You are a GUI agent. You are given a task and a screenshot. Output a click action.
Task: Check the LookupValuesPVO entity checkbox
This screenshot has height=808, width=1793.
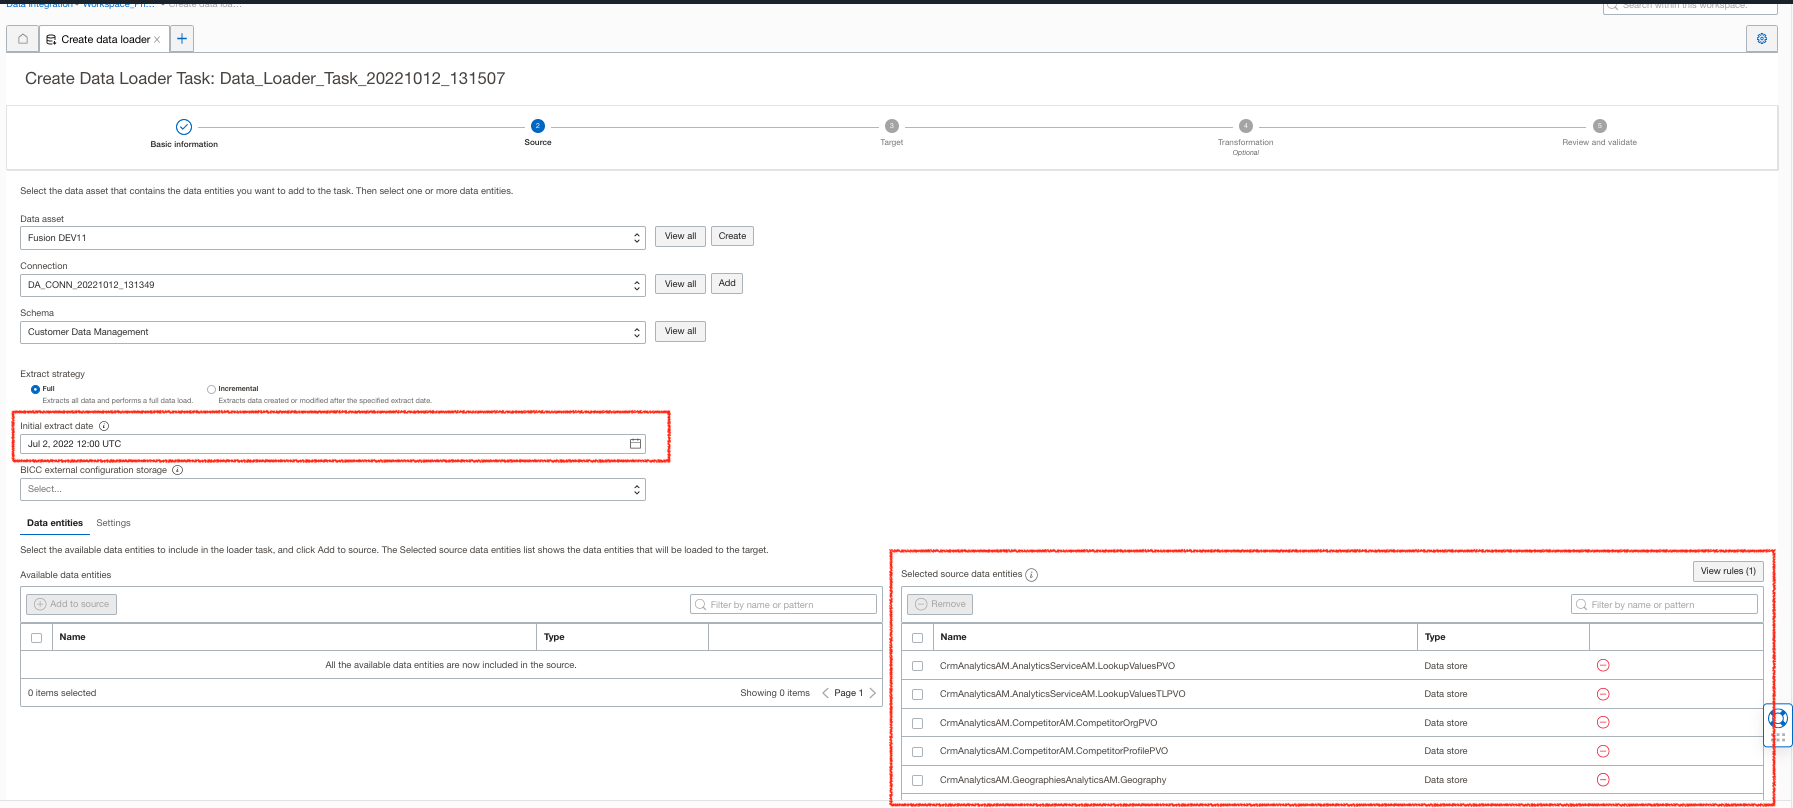pyautogui.click(x=917, y=666)
